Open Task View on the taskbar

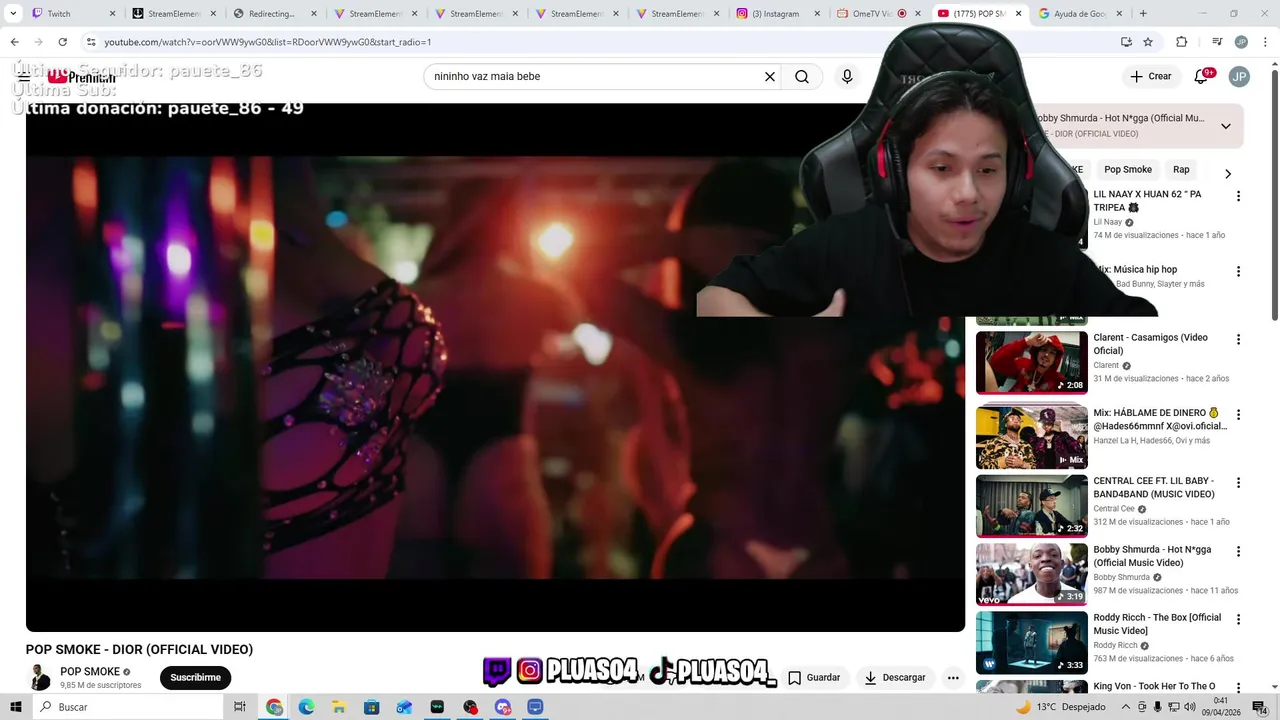point(240,707)
